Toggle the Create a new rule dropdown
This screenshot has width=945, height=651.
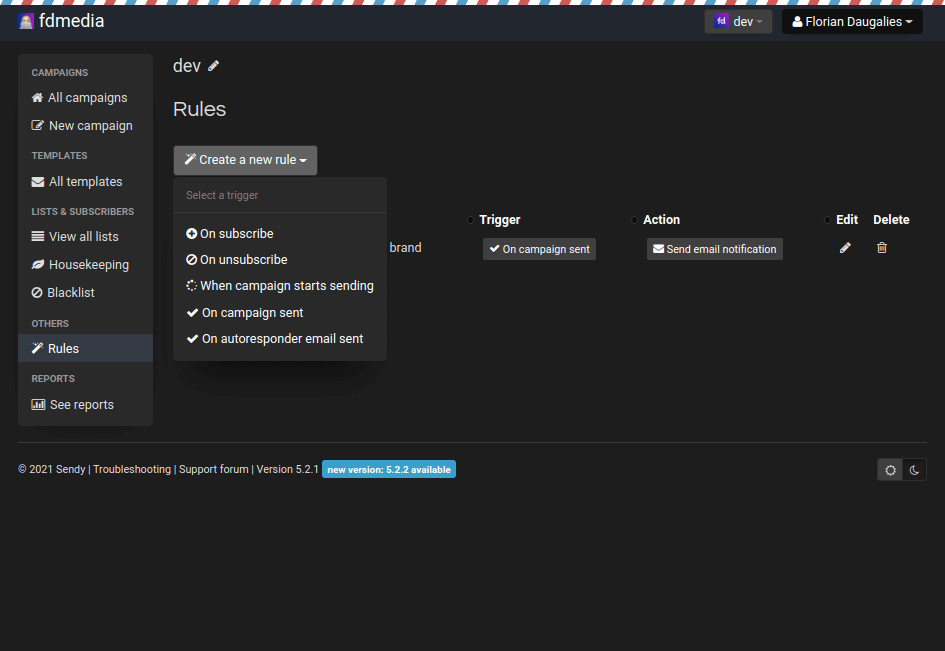pos(245,160)
